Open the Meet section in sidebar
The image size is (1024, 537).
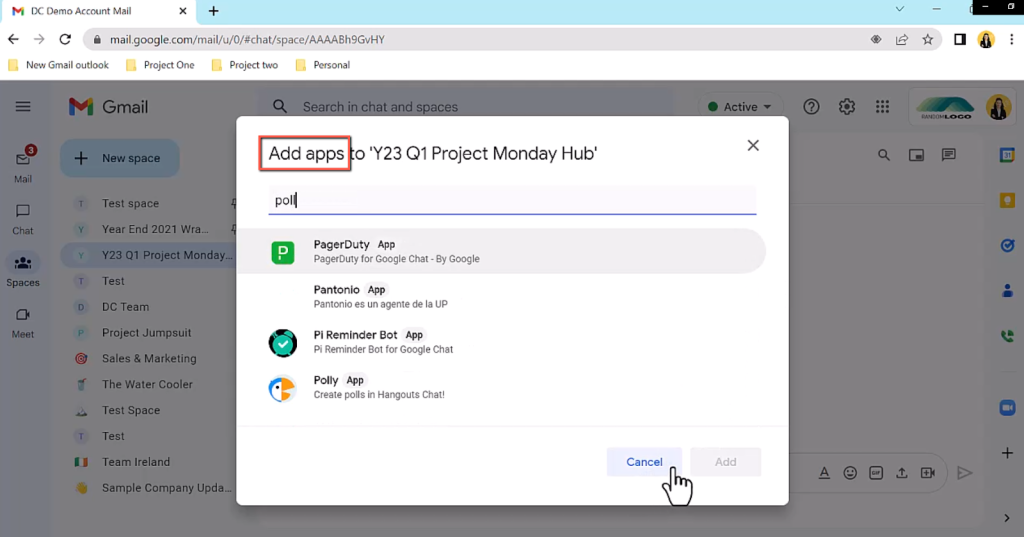[x=23, y=323]
